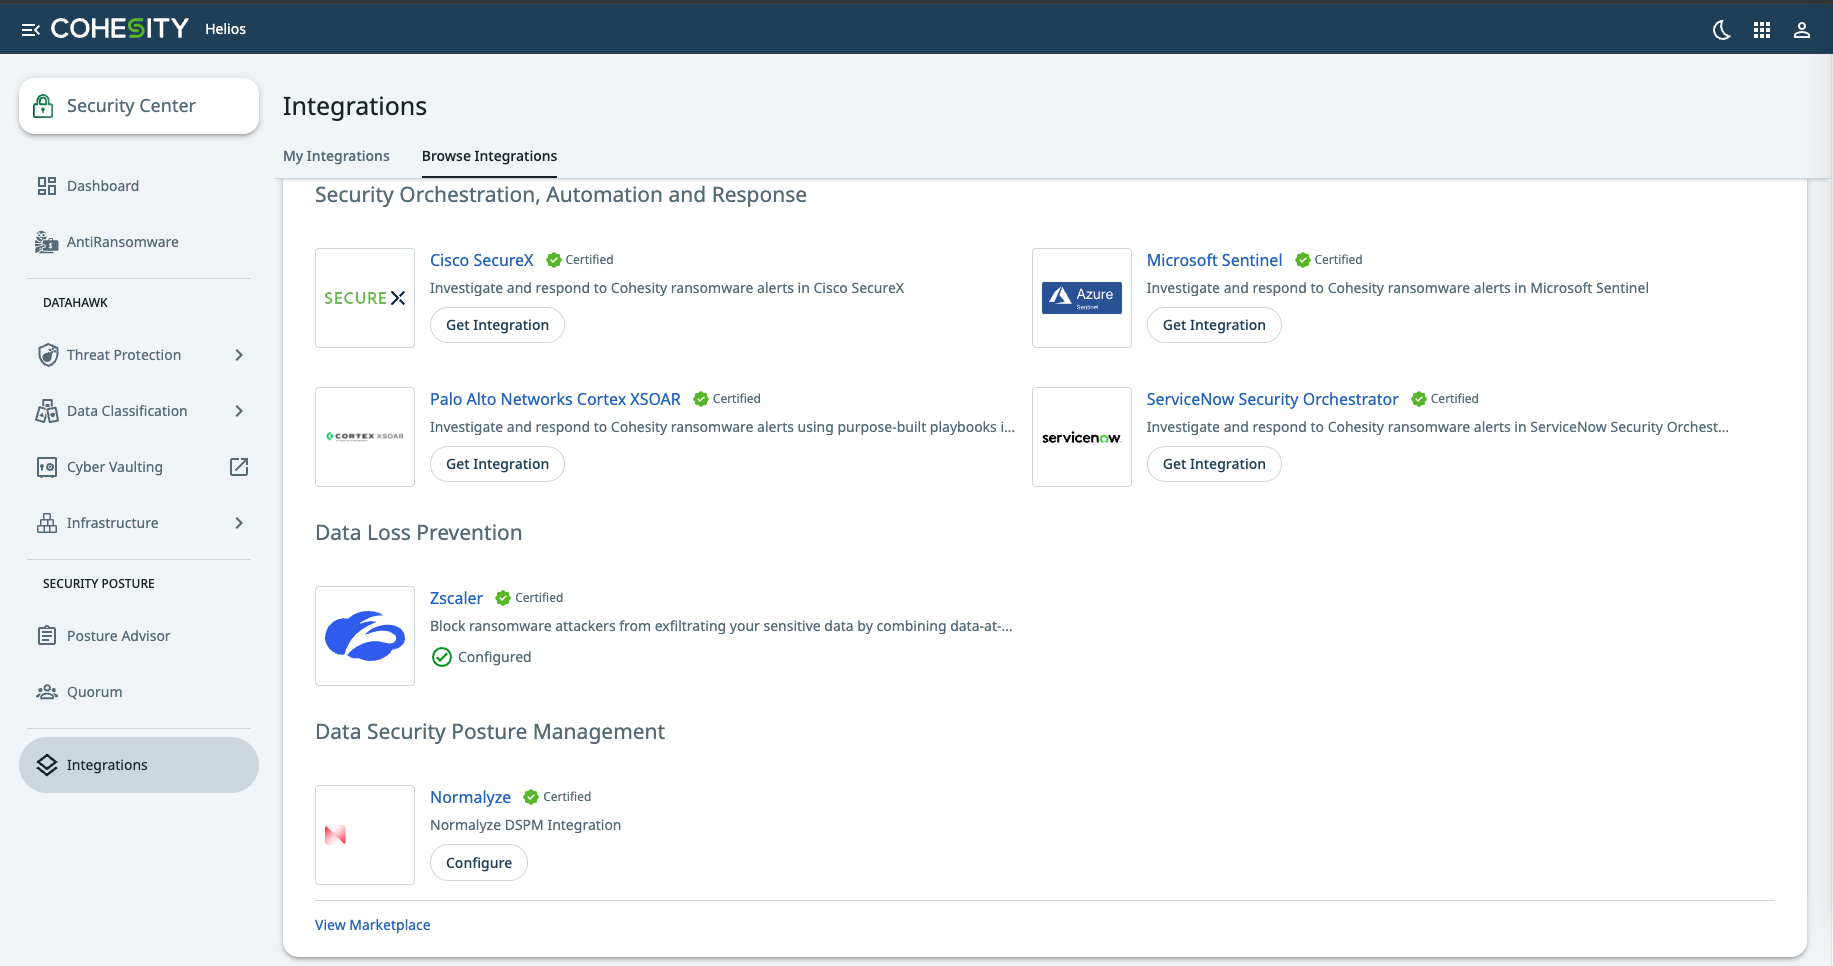Expand the Infrastructure menu arrow
This screenshot has width=1833, height=966.
click(x=239, y=523)
